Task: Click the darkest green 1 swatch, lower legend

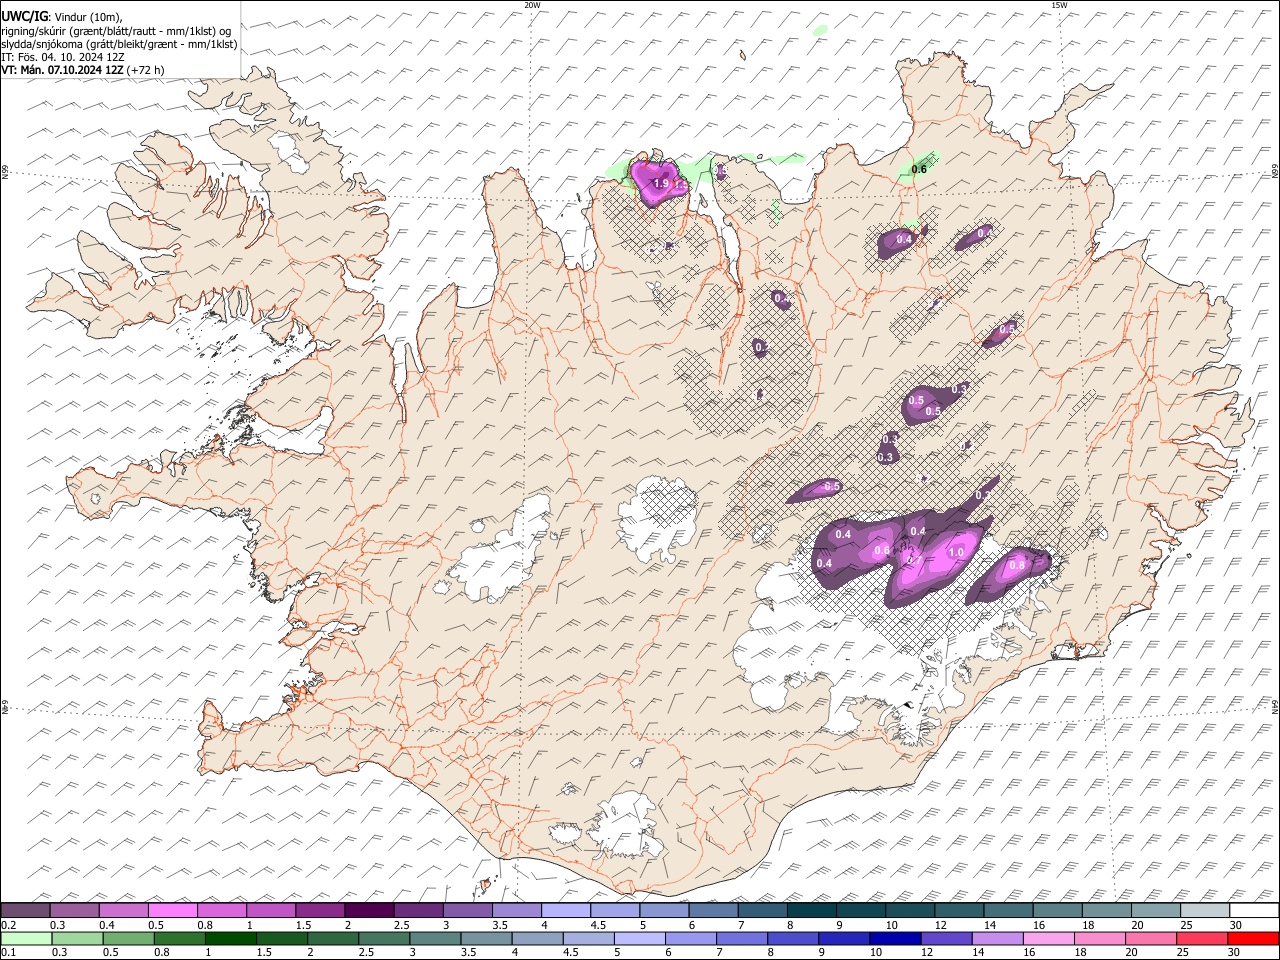Action: coord(230,938)
